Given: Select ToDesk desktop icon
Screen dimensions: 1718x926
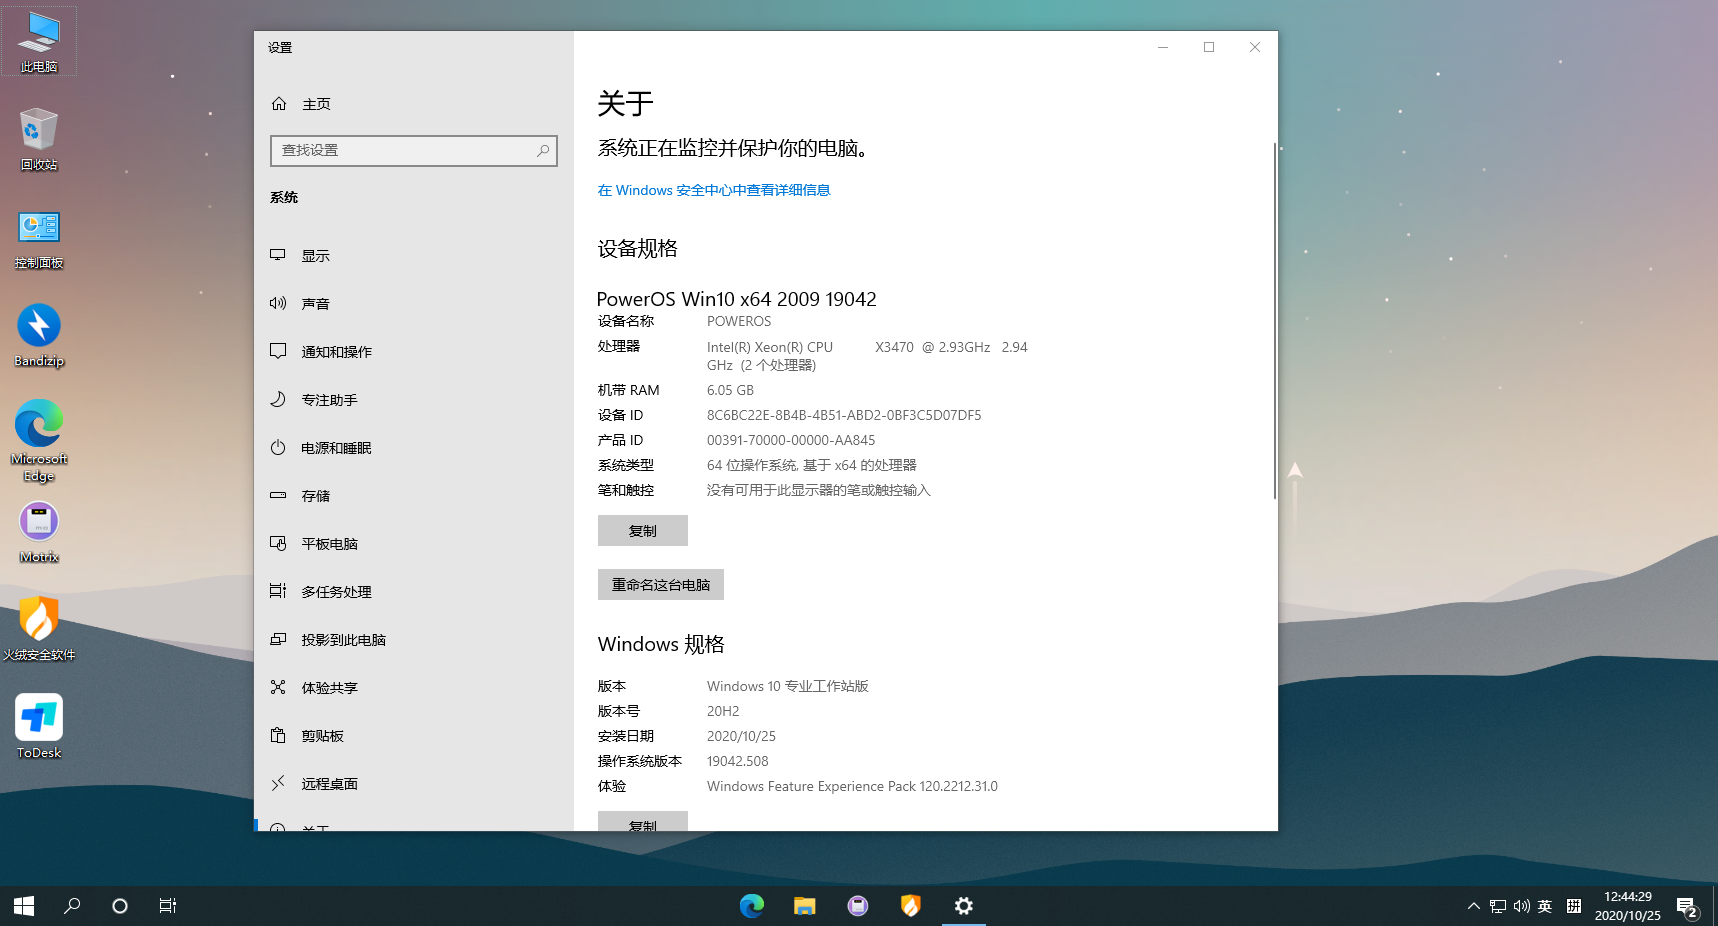Looking at the screenshot, I should [39, 728].
